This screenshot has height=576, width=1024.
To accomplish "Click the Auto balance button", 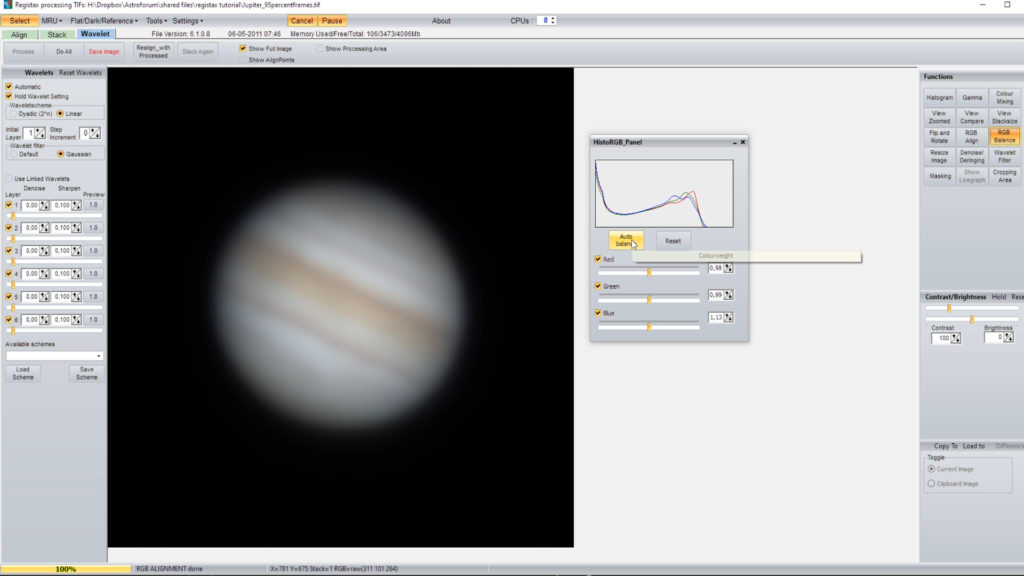I will (x=626, y=240).
